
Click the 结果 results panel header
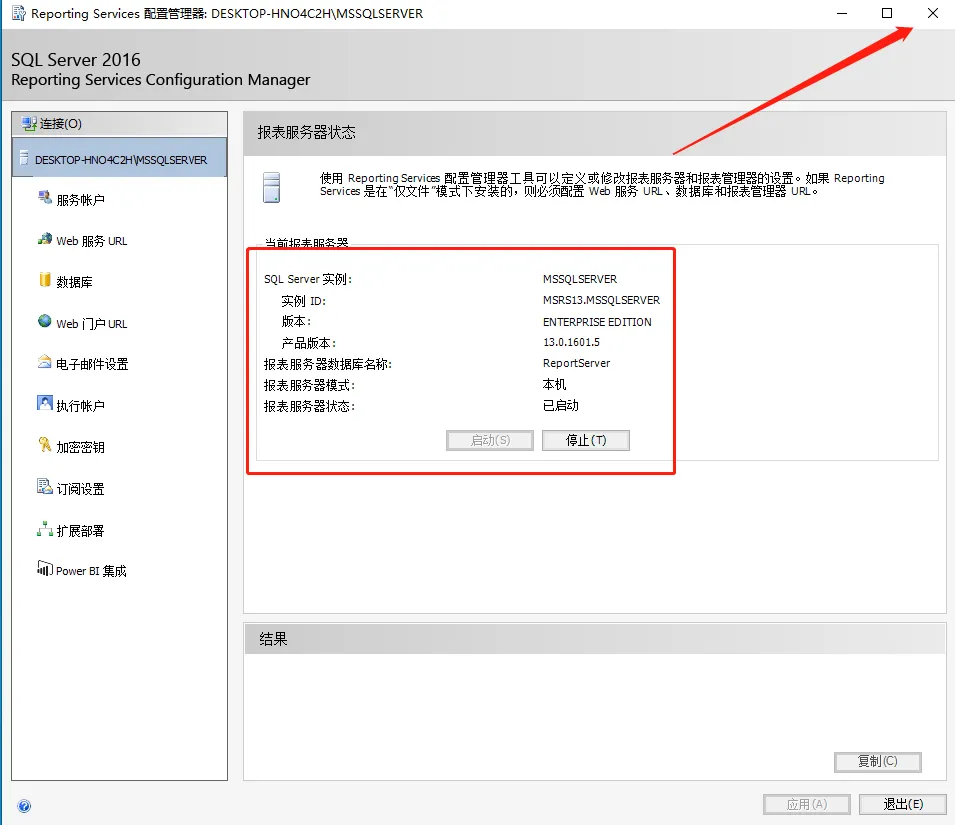coord(594,639)
